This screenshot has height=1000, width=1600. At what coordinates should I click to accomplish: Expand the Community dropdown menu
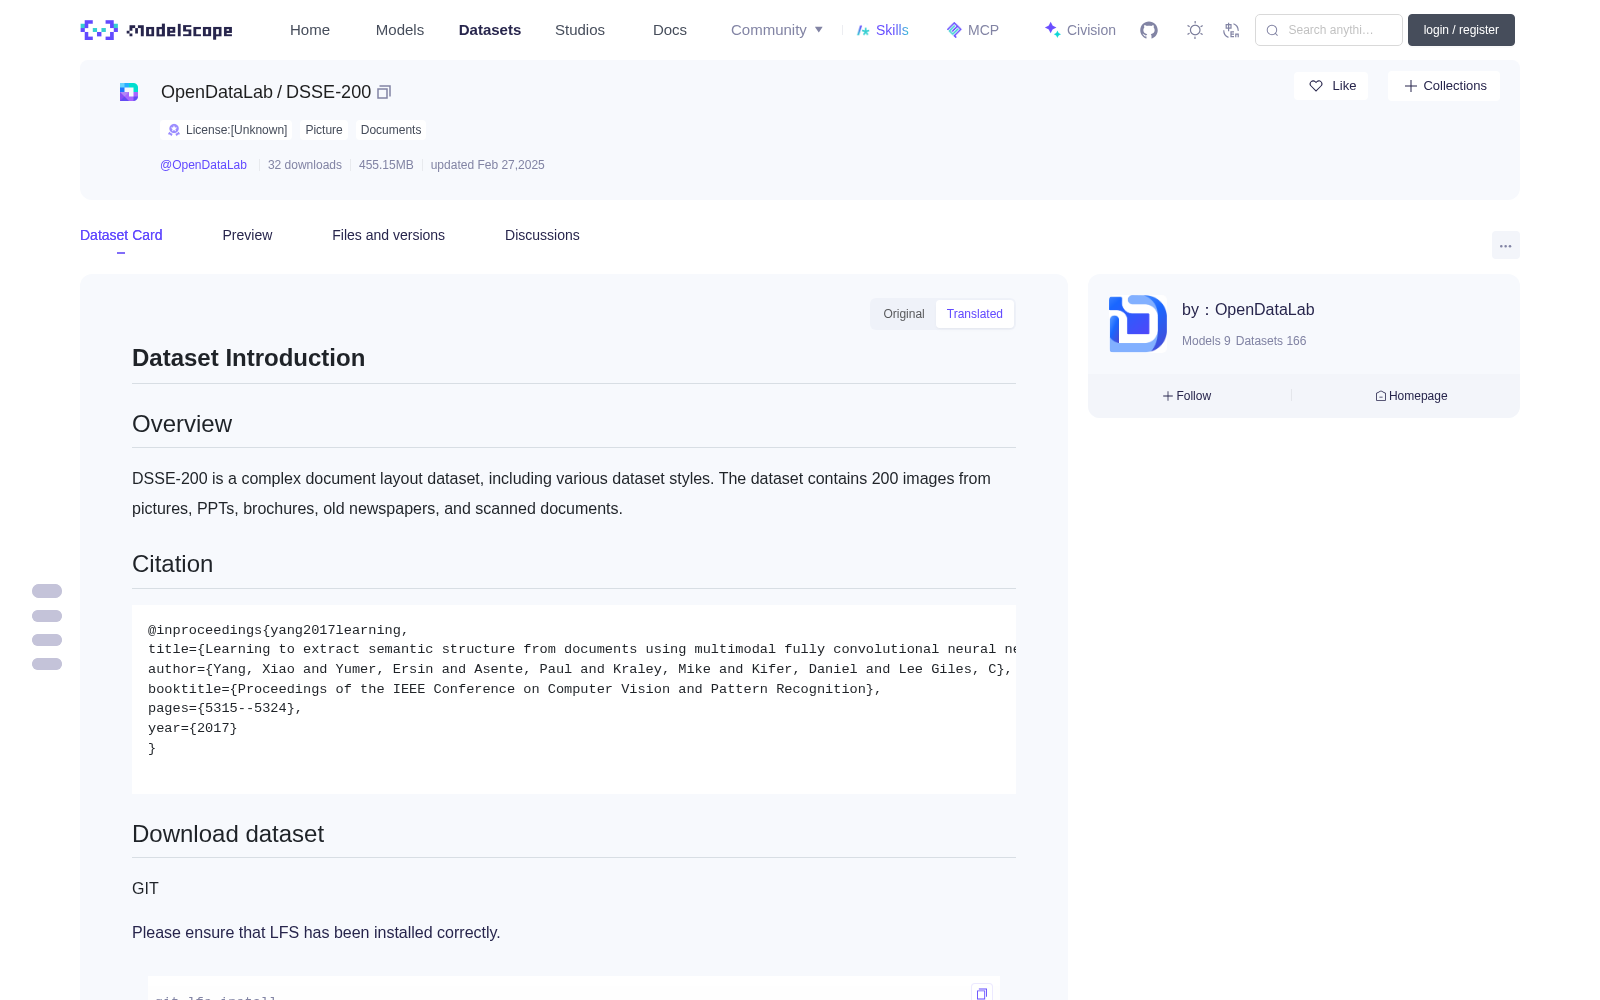[x=777, y=30]
